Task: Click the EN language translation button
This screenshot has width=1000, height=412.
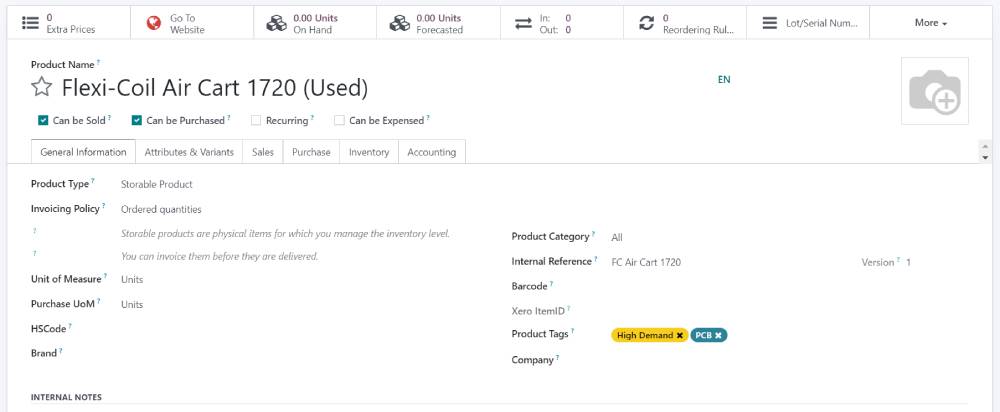Action: 724,80
